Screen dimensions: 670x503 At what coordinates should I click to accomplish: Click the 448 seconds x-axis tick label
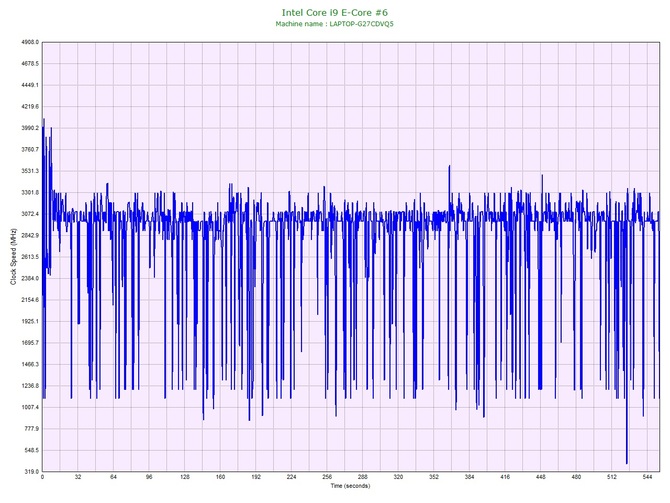[x=541, y=477]
